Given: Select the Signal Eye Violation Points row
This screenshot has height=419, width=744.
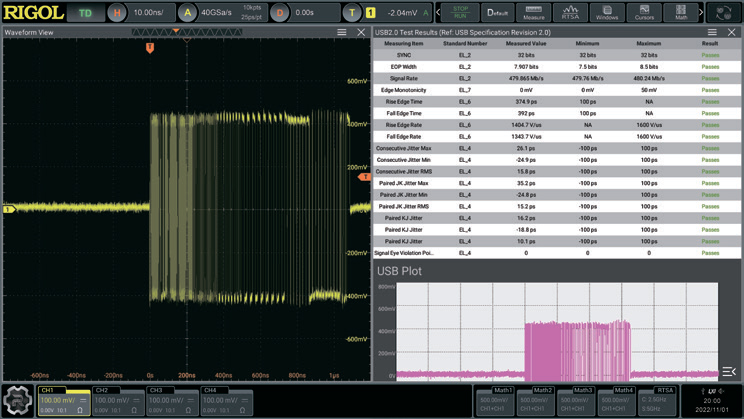Looking at the screenshot, I should click(x=557, y=253).
